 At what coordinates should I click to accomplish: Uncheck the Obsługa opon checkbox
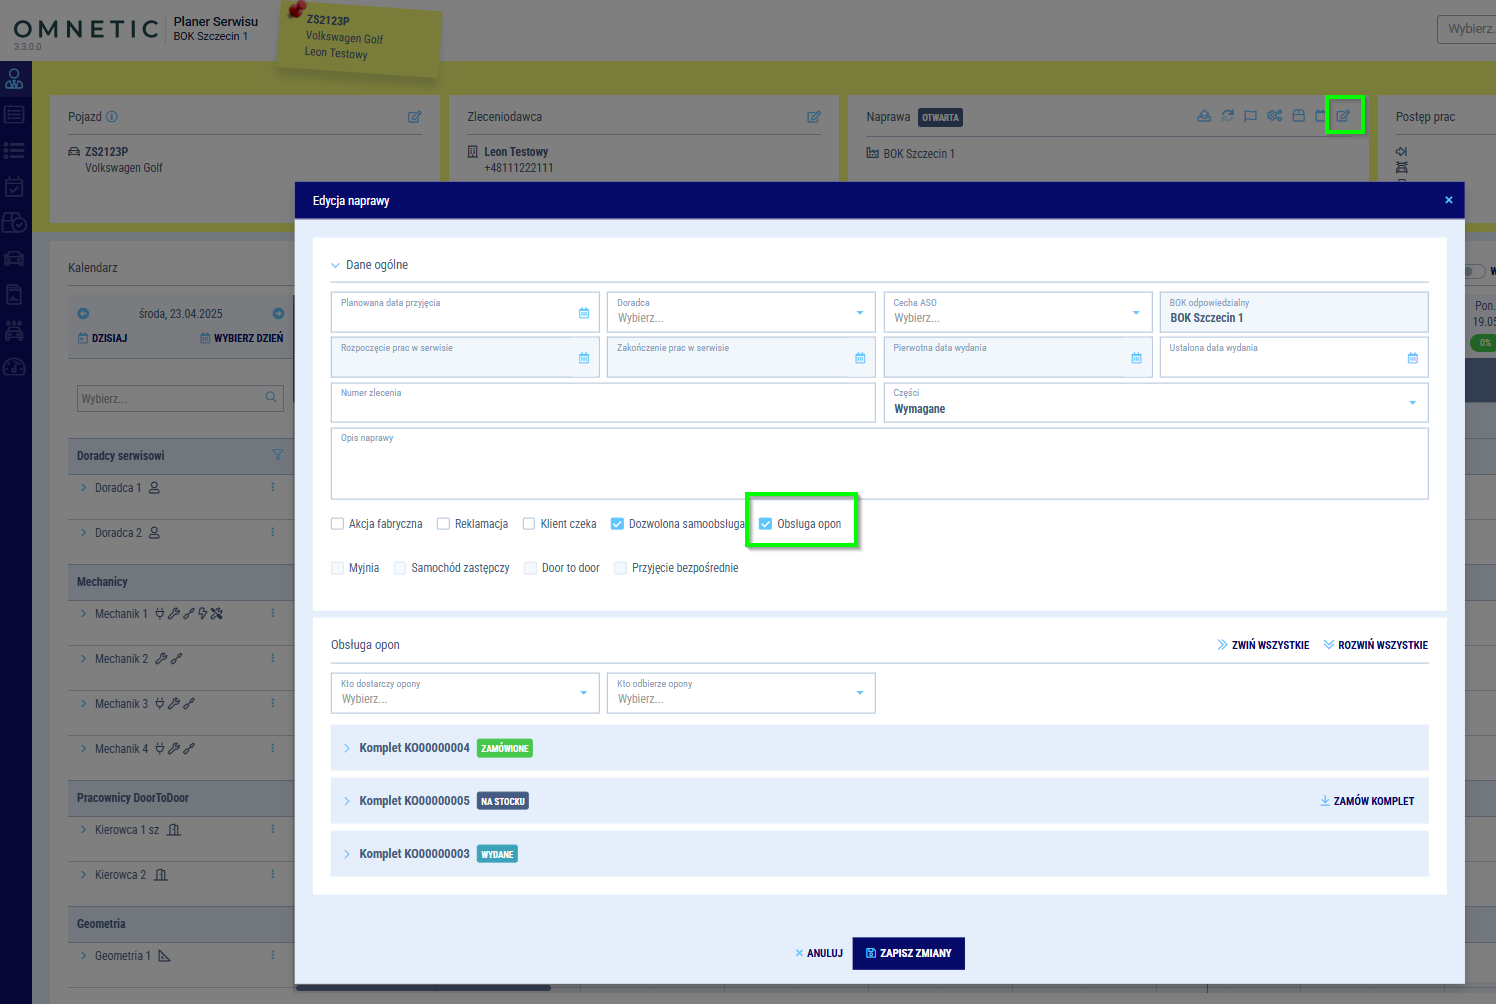(x=766, y=524)
